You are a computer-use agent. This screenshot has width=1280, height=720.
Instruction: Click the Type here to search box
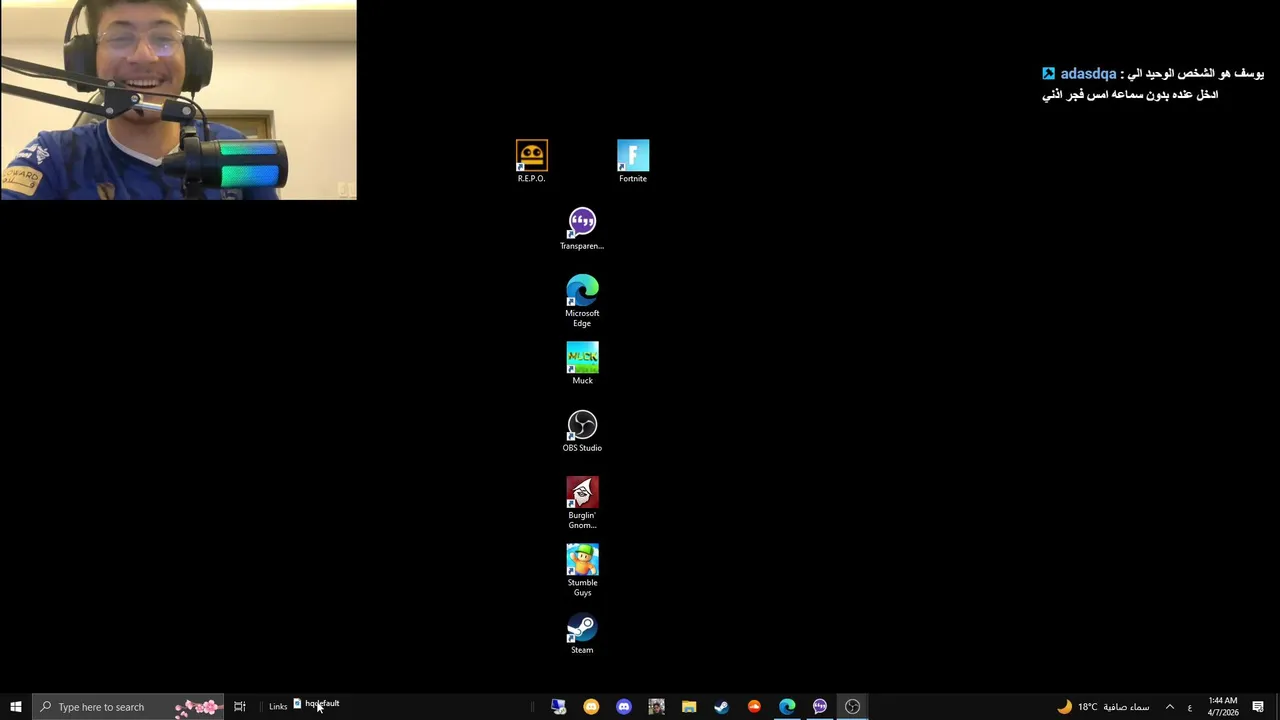click(x=128, y=707)
